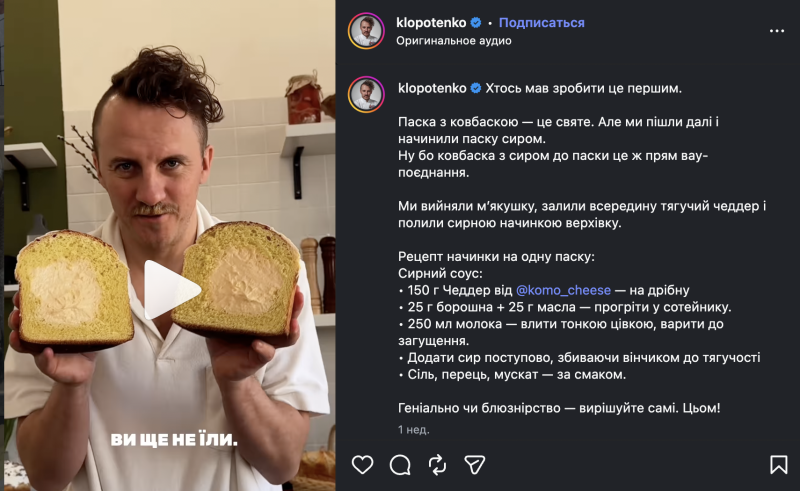Play the video with center play button
The width and height of the screenshot is (800, 491).
click(170, 289)
